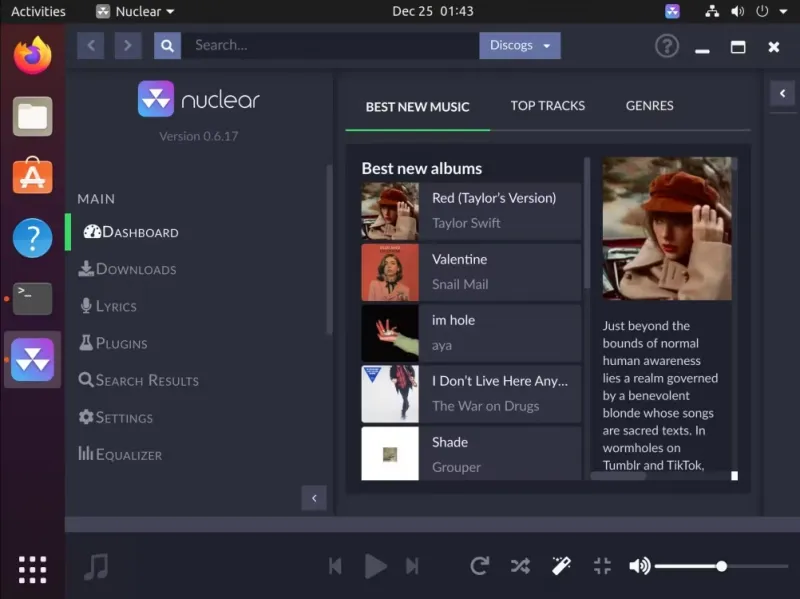Click the music note cover placeholder
The width and height of the screenshot is (800, 599).
click(96, 566)
